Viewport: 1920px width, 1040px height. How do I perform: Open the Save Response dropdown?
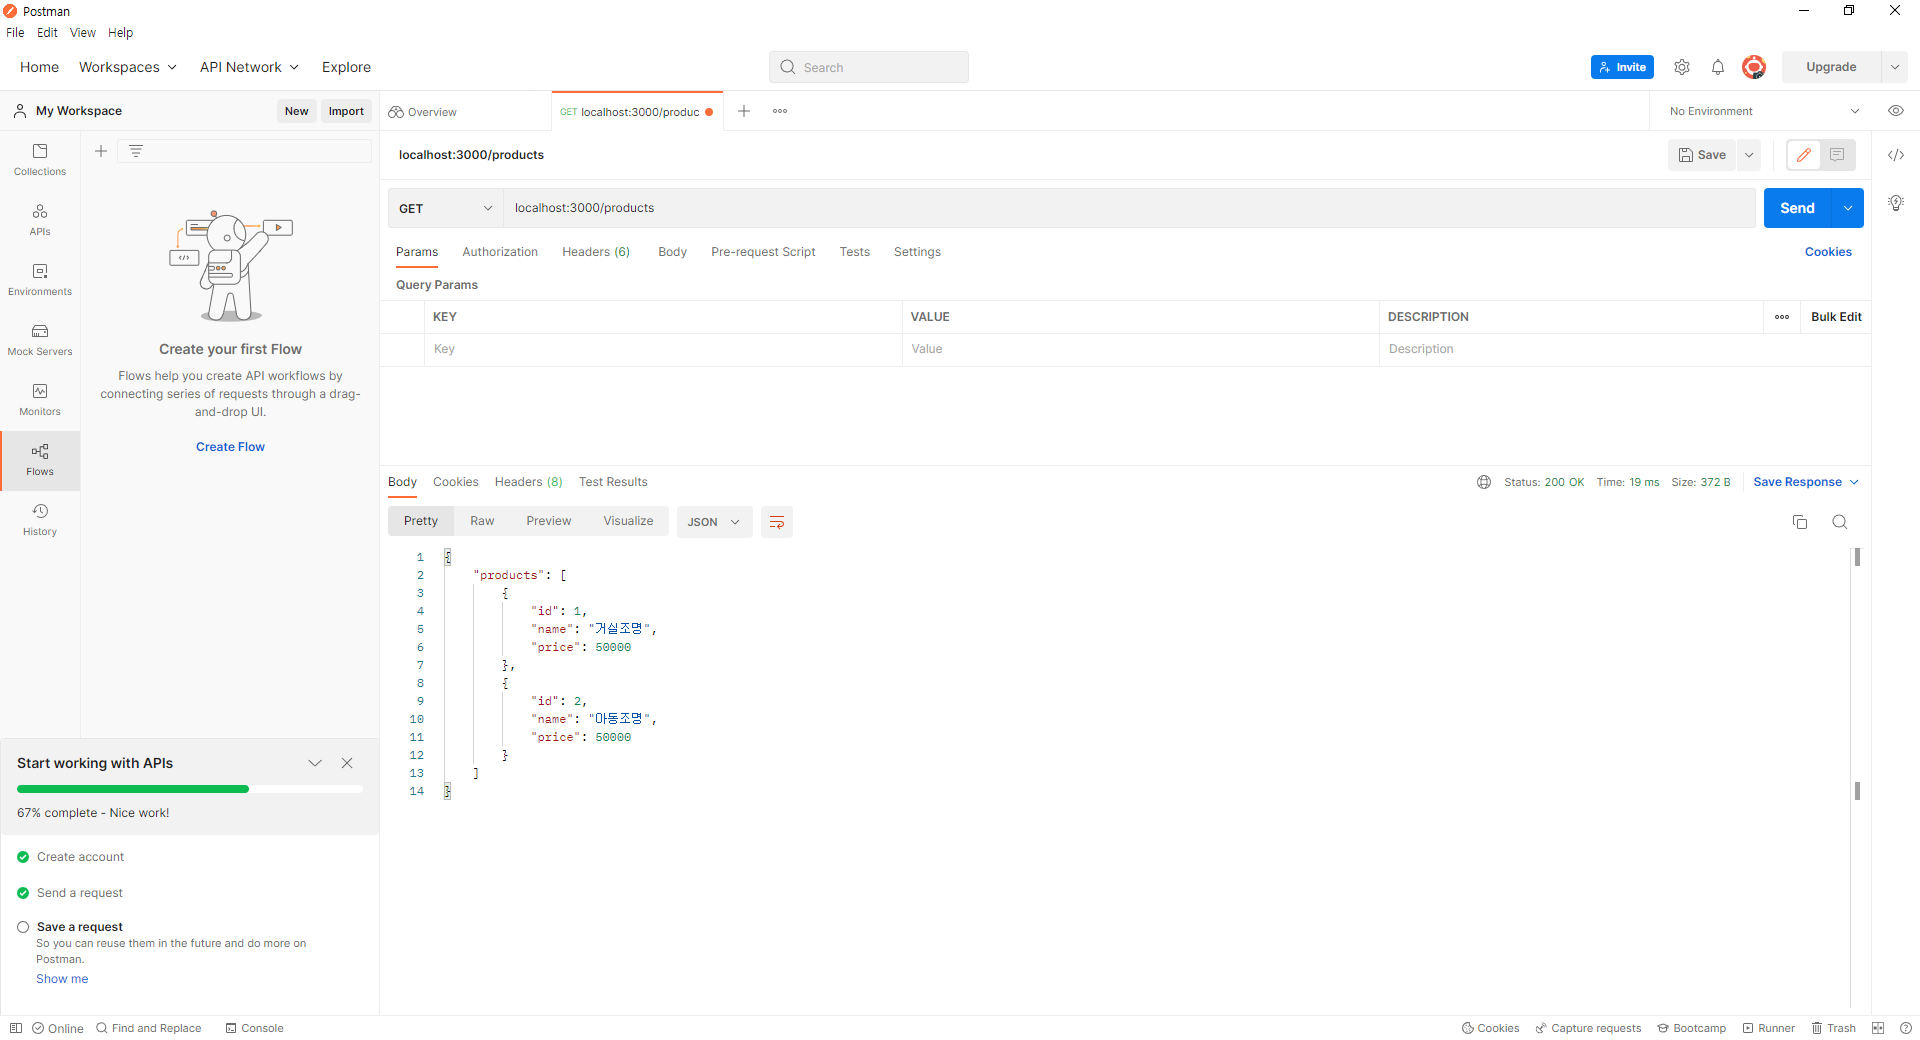[x=1806, y=482]
